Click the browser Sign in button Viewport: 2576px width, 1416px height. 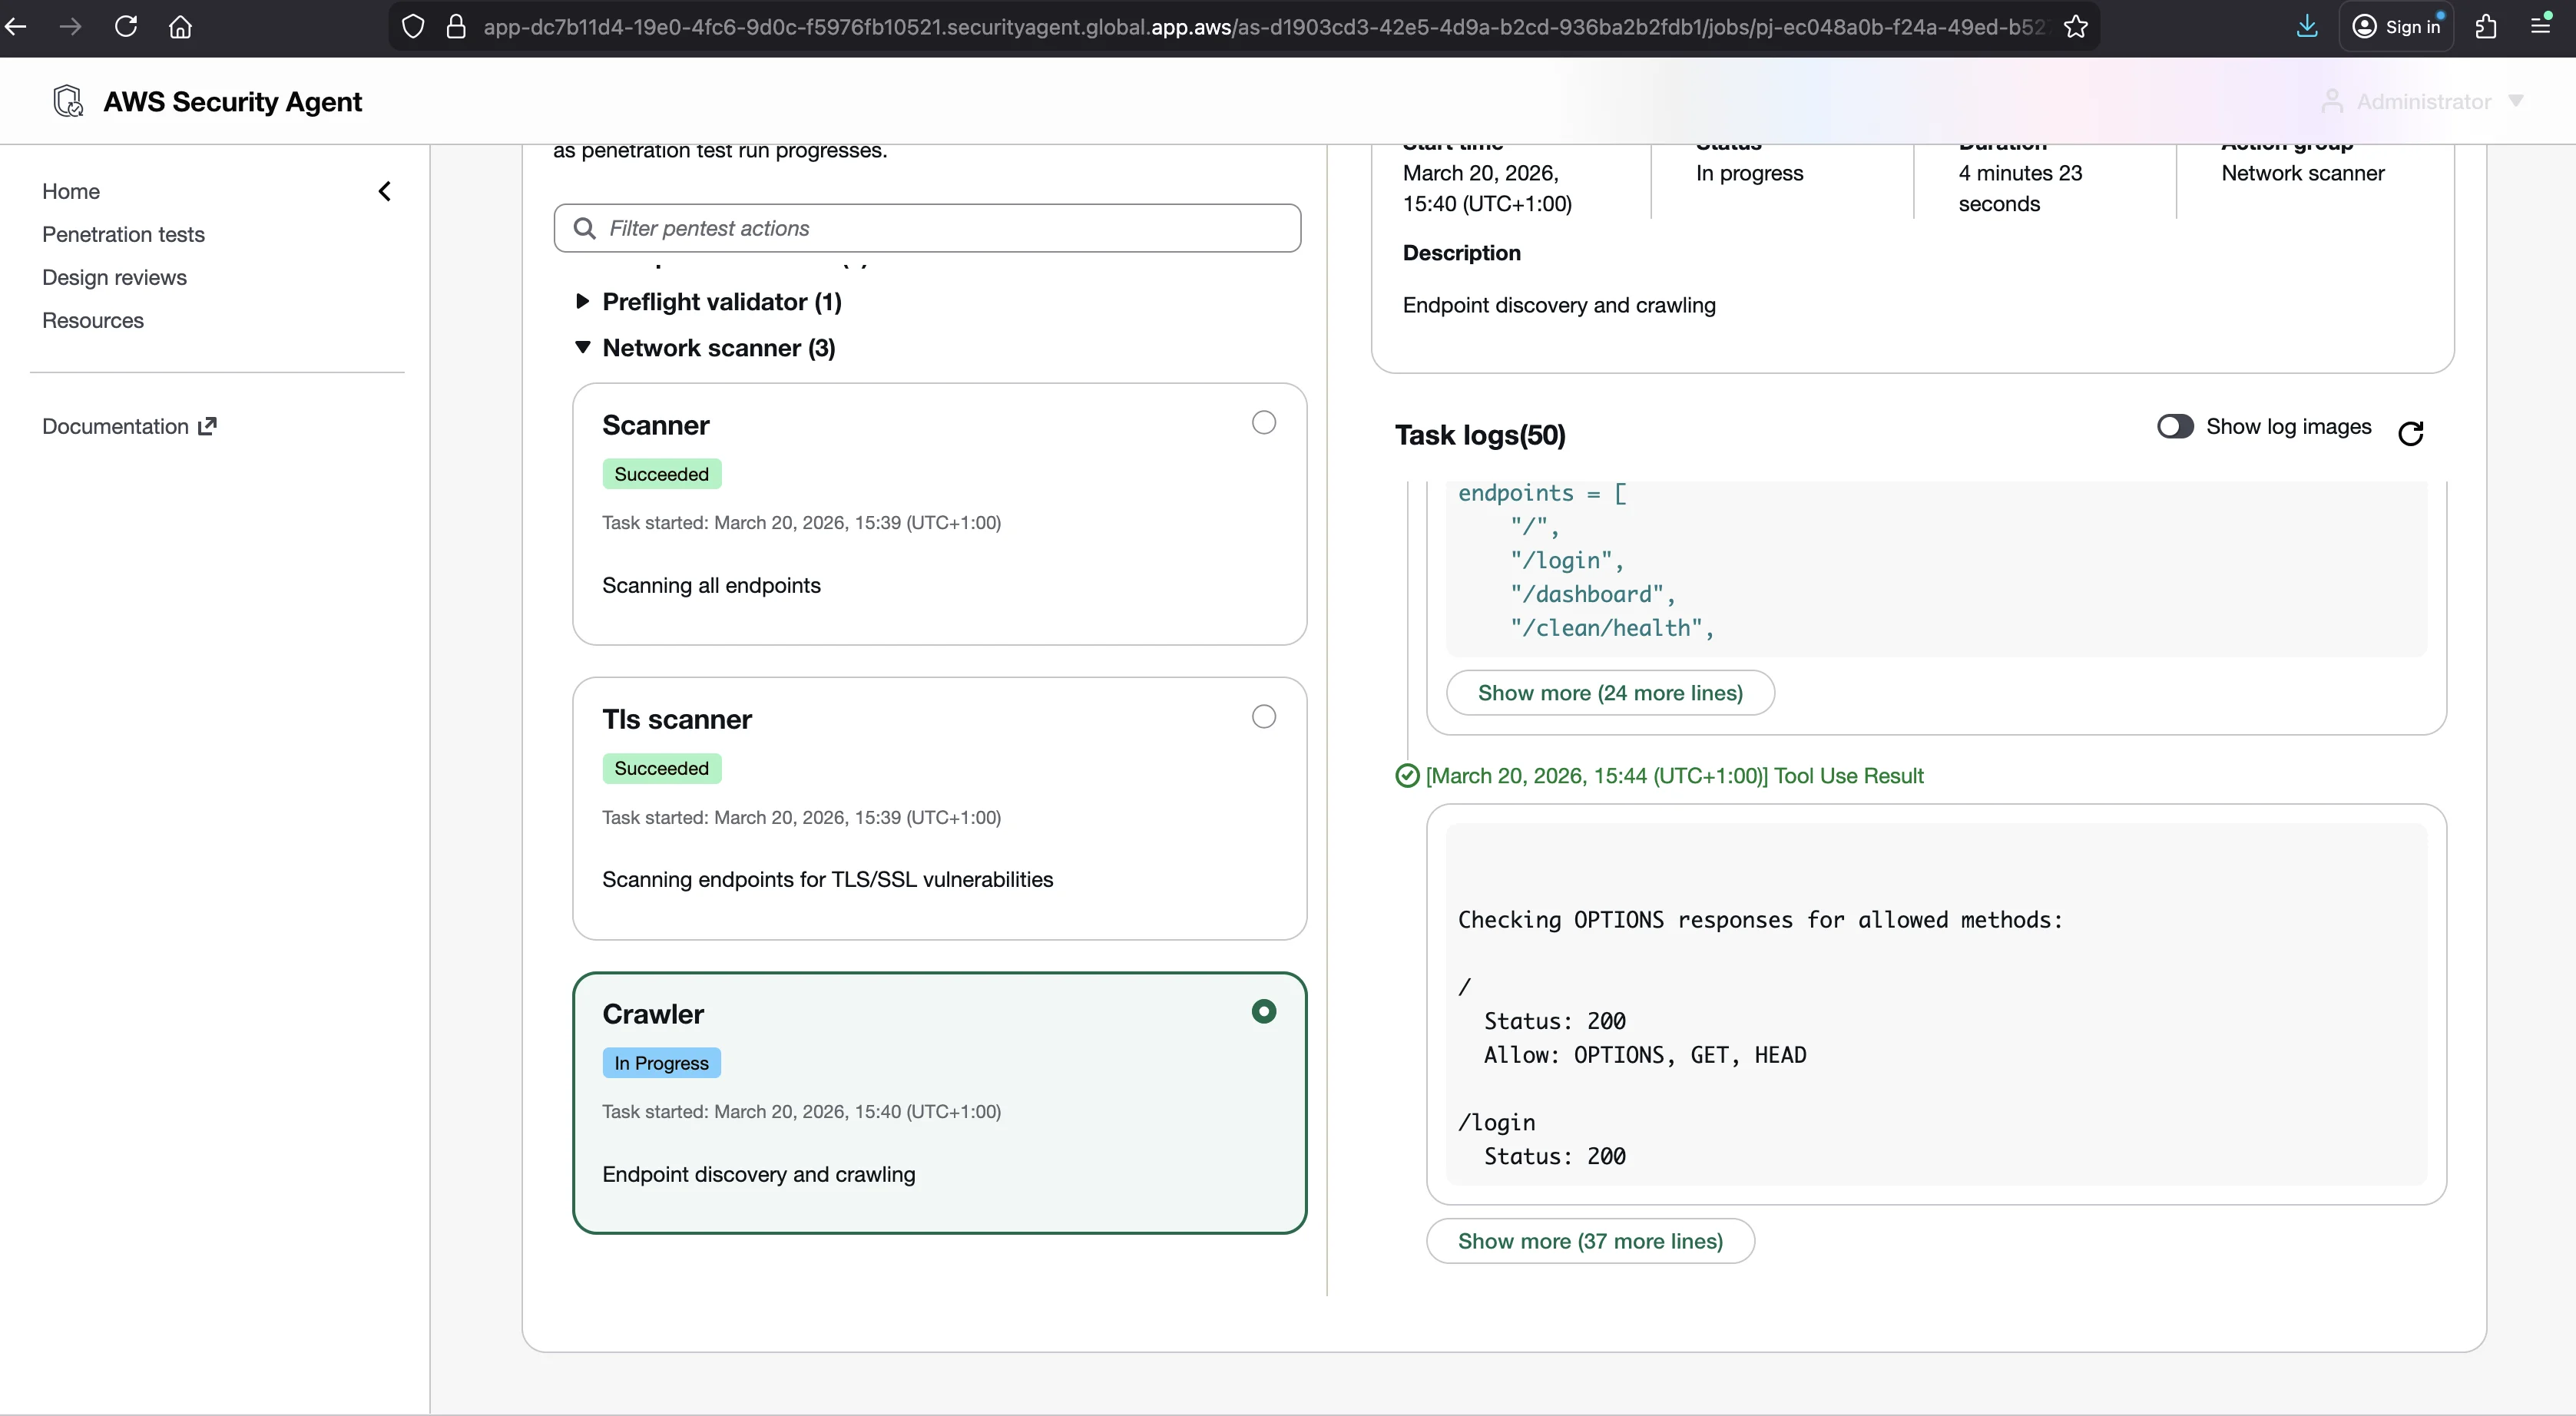pyautogui.click(x=2396, y=27)
